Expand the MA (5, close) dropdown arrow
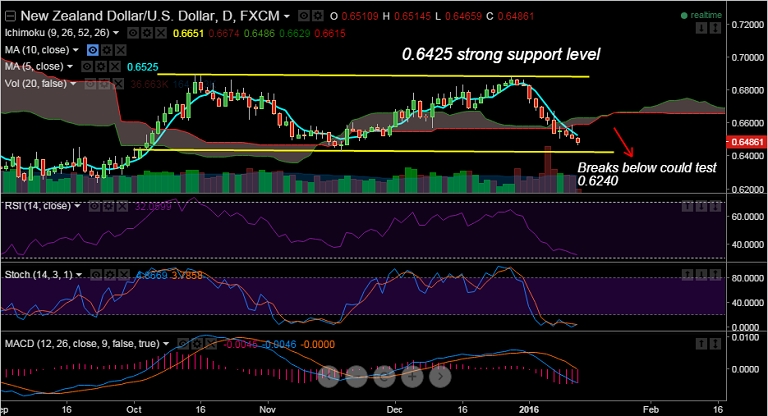The width and height of the screenshot is (768, 416). click(x=70, y=67)
